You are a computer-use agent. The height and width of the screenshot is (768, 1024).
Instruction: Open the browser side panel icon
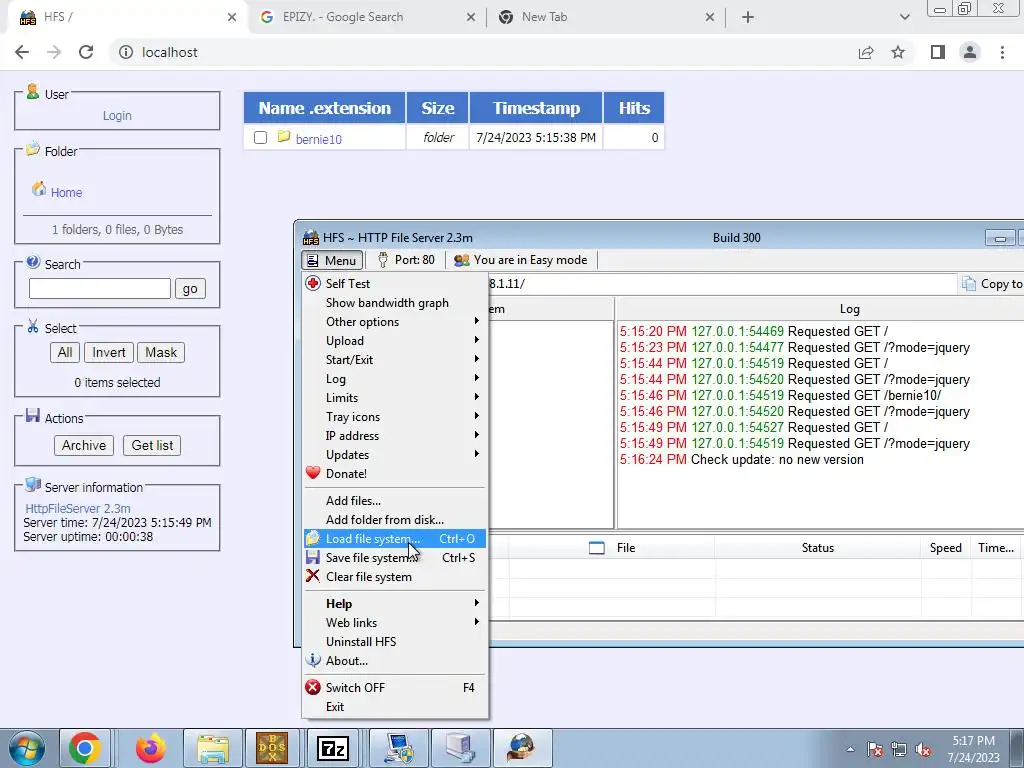[938, 52]
